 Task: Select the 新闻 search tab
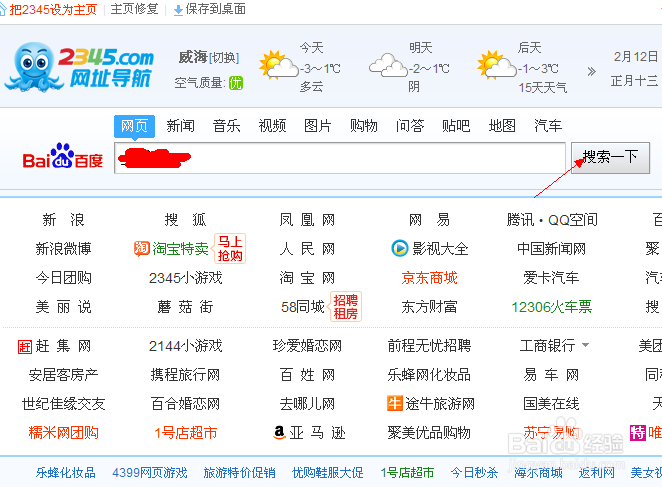[x=180, y=126]
